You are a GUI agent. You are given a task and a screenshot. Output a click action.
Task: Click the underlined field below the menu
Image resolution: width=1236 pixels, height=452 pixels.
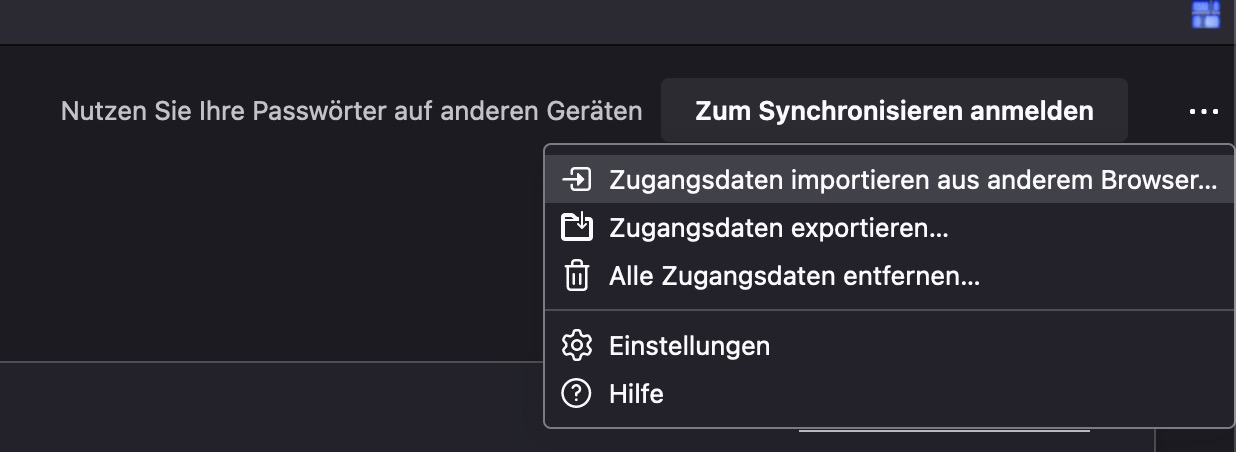(x=944, y=438)
